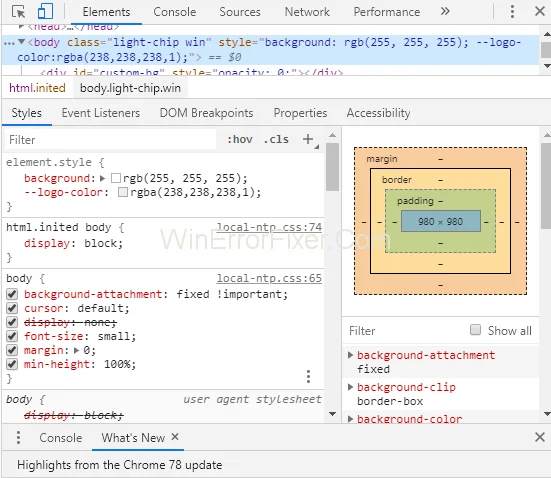
Task: Click the 'Highlights from the Chrome 78 update' text
Action: (119, 465)
